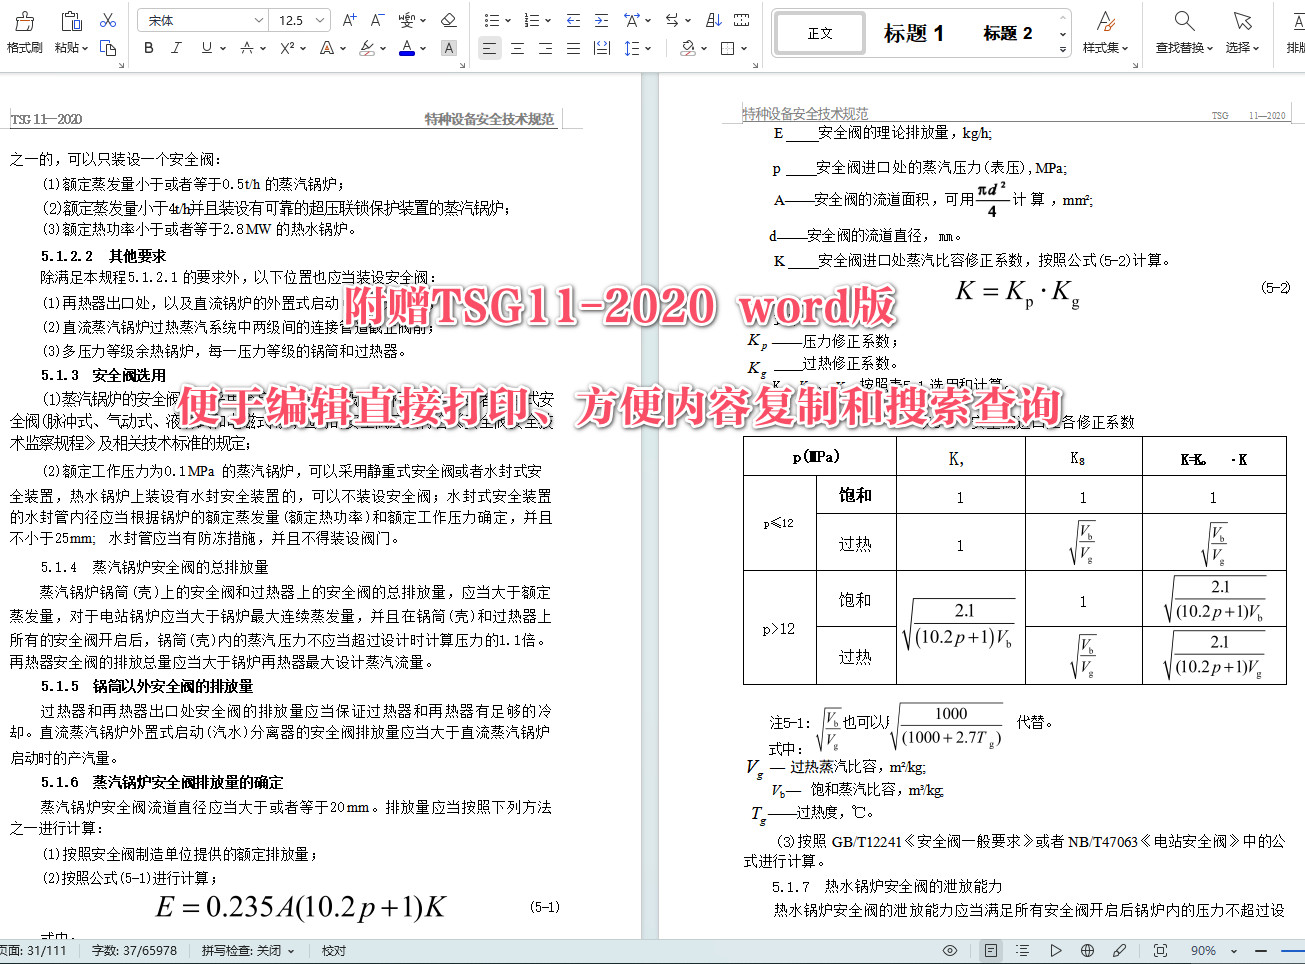Click the Decrease Indent icon
Image resolution: width=1305 pixels, height=964 pixels.
click(573, 20)
